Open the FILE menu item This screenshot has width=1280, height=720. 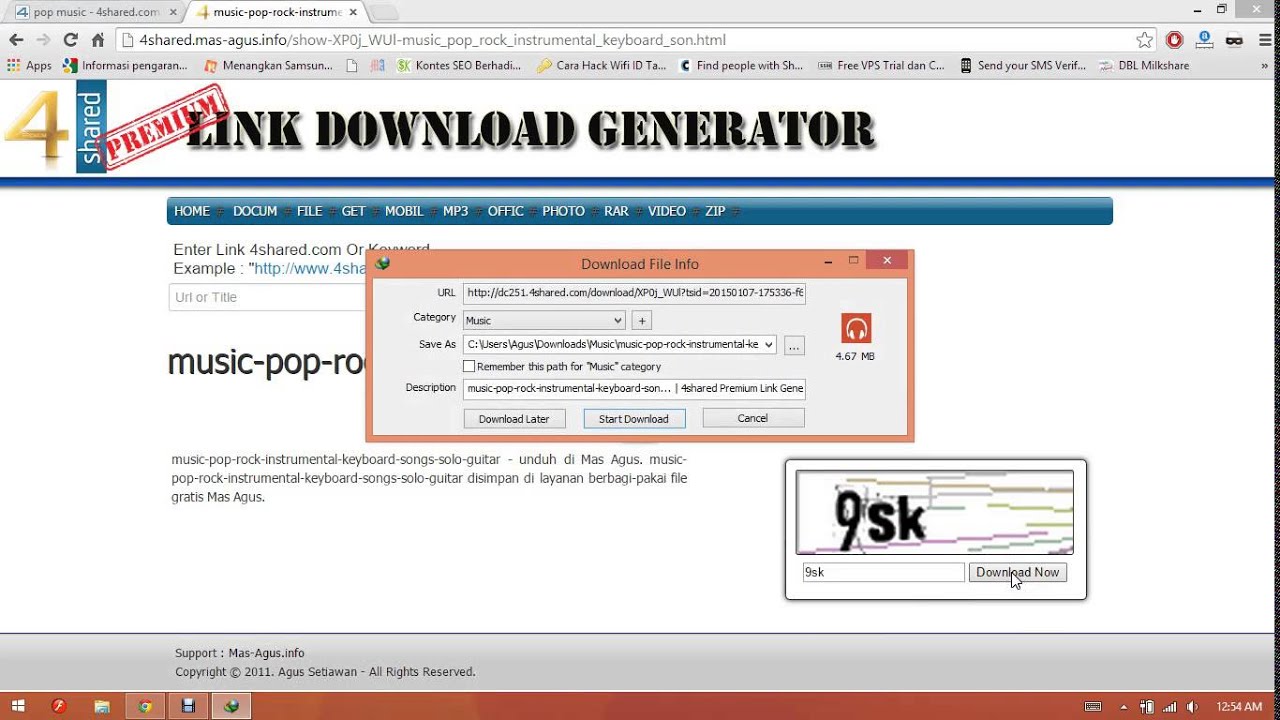[310, 211]
